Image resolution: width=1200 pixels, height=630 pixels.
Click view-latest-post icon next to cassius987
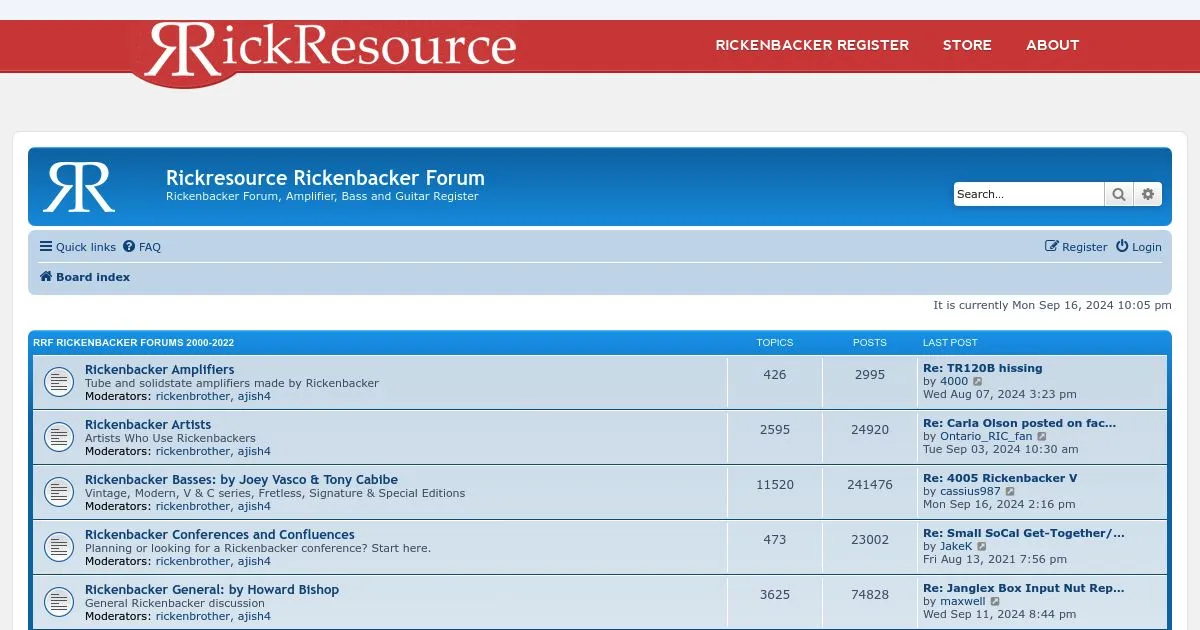pyautogui.click(x=1010, y=492)
